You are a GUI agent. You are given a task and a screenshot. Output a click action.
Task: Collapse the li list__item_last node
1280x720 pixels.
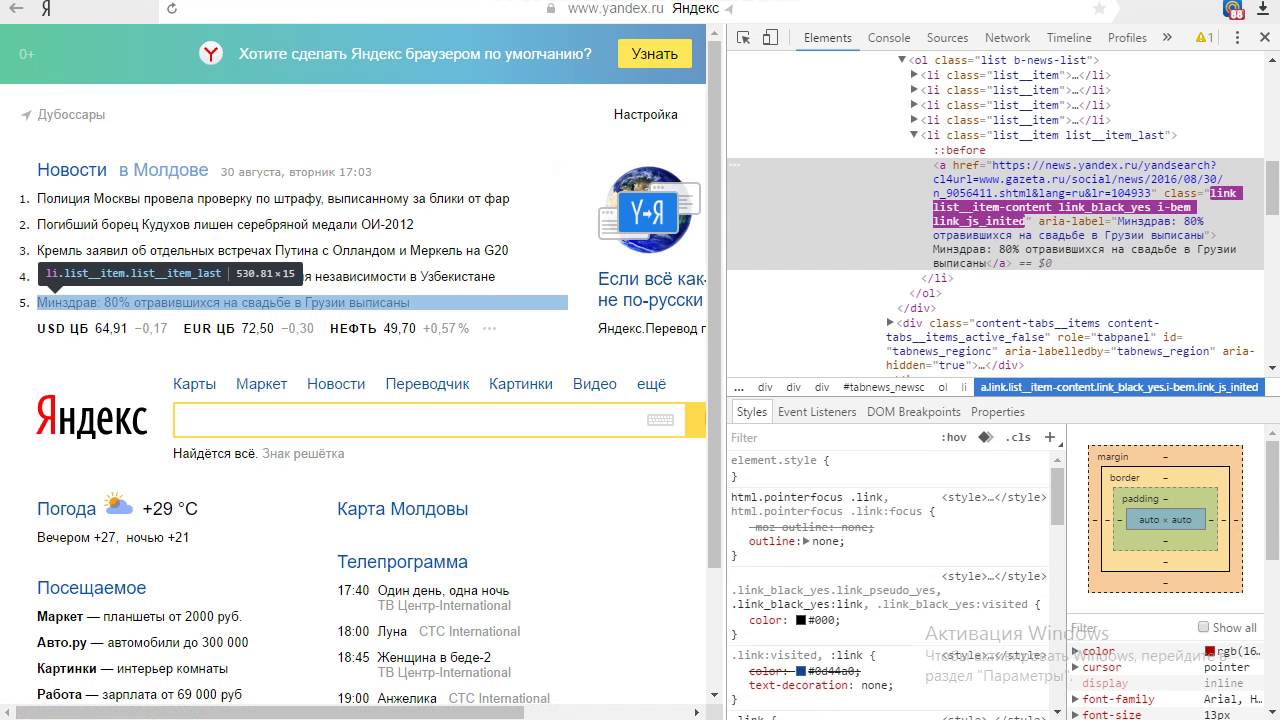914,135
